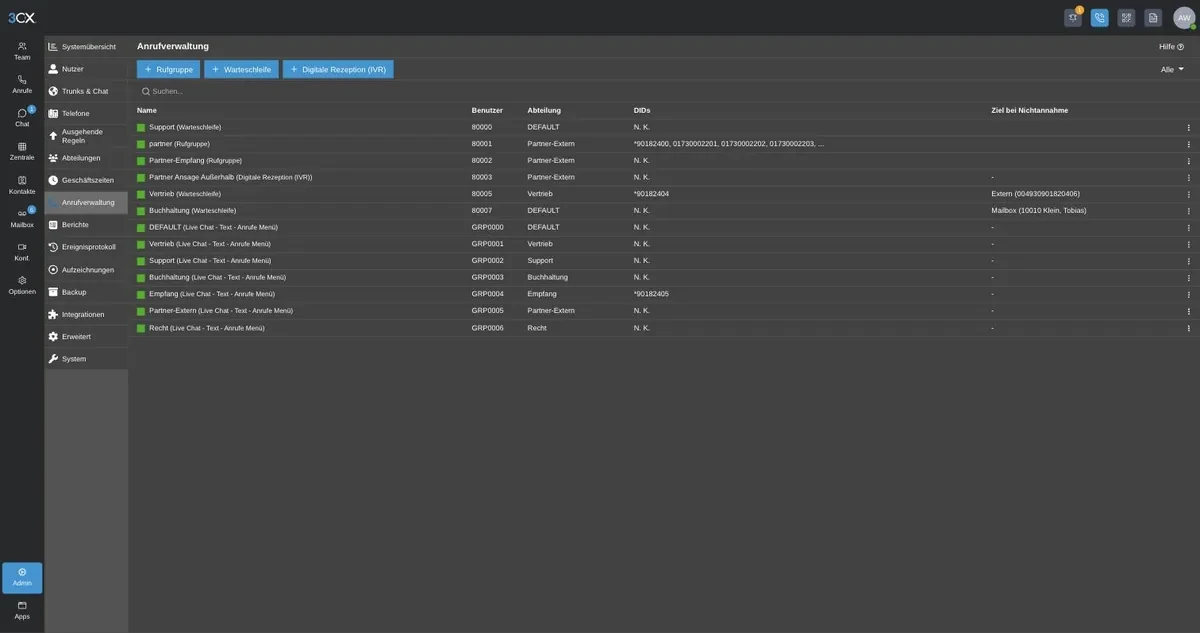This screenshot has height=633, width=1200.
Task: Open the three-dot menu for Vertrieb (Warteschleife)
Action: click(x=1189, y=194)
